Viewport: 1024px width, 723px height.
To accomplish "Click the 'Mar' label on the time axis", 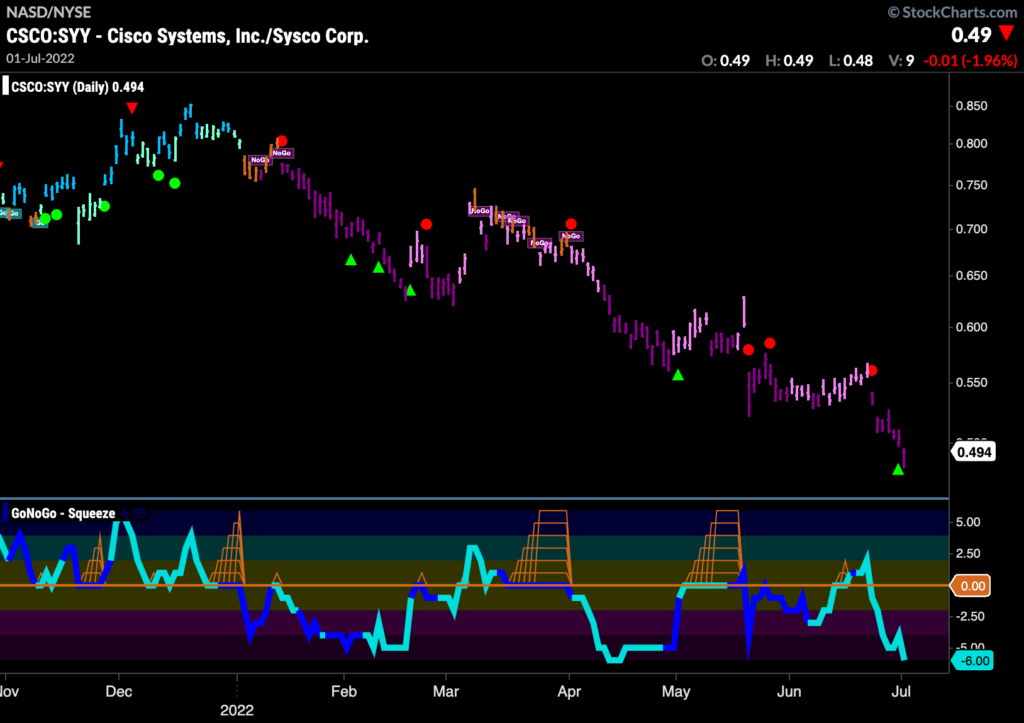I will click(446, 691).
